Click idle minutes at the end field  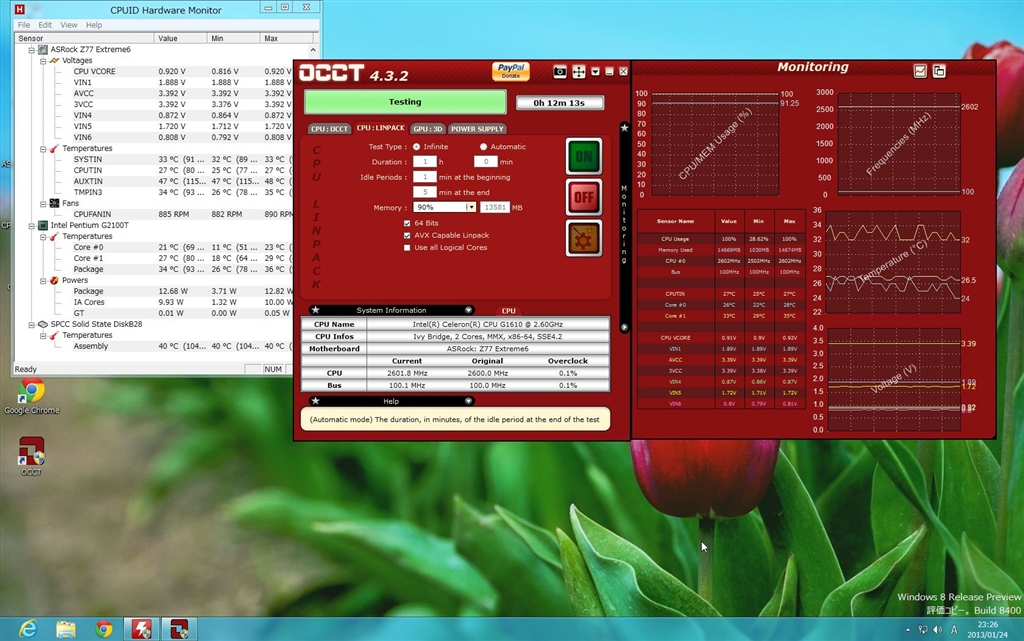point(424,193)
